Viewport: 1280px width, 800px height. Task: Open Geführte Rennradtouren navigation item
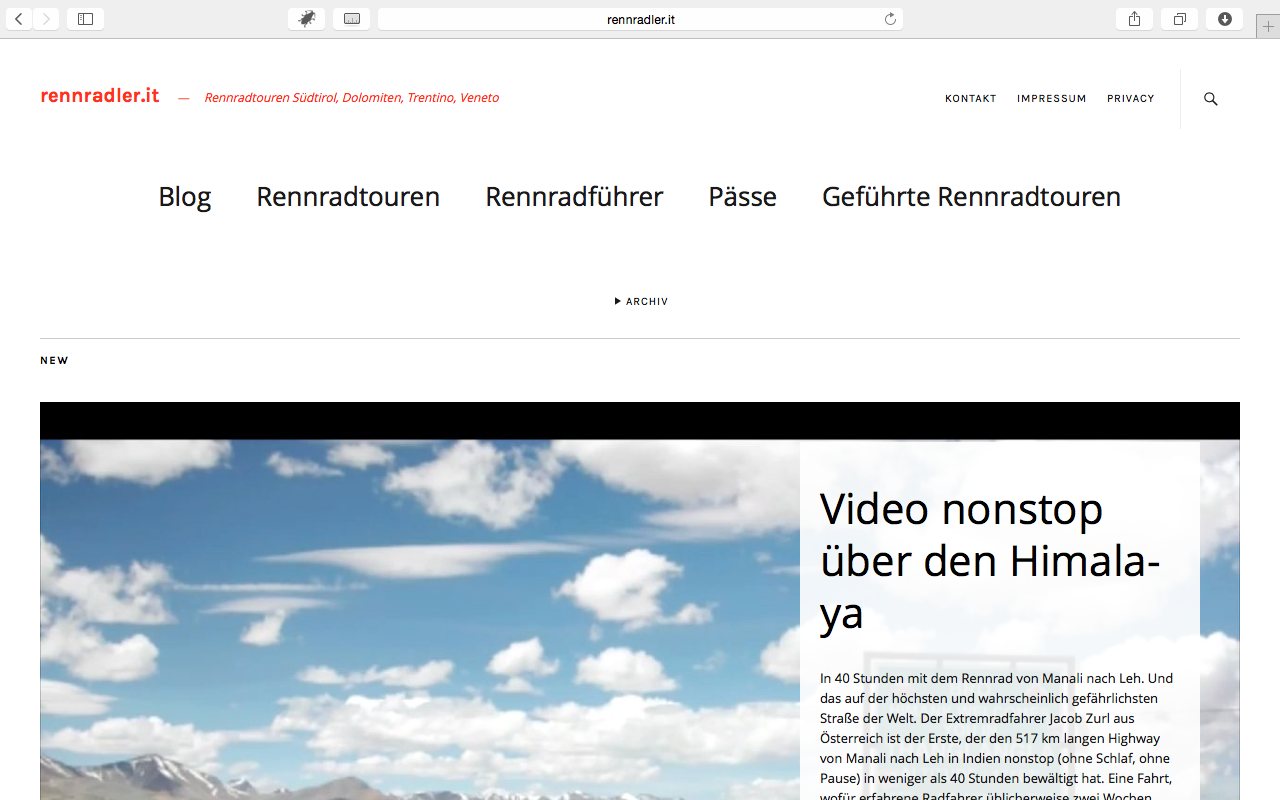click(x=971, y=197)
